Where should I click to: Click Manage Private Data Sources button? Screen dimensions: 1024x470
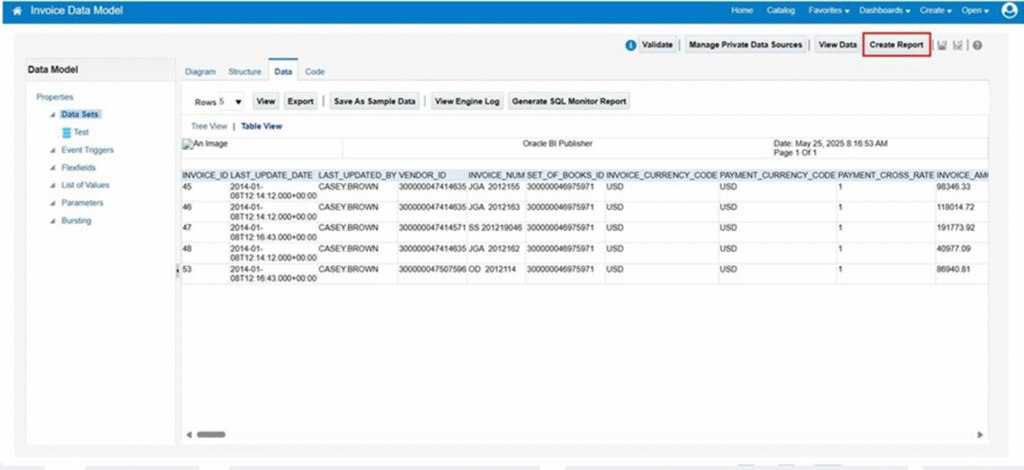coord(746,45)
